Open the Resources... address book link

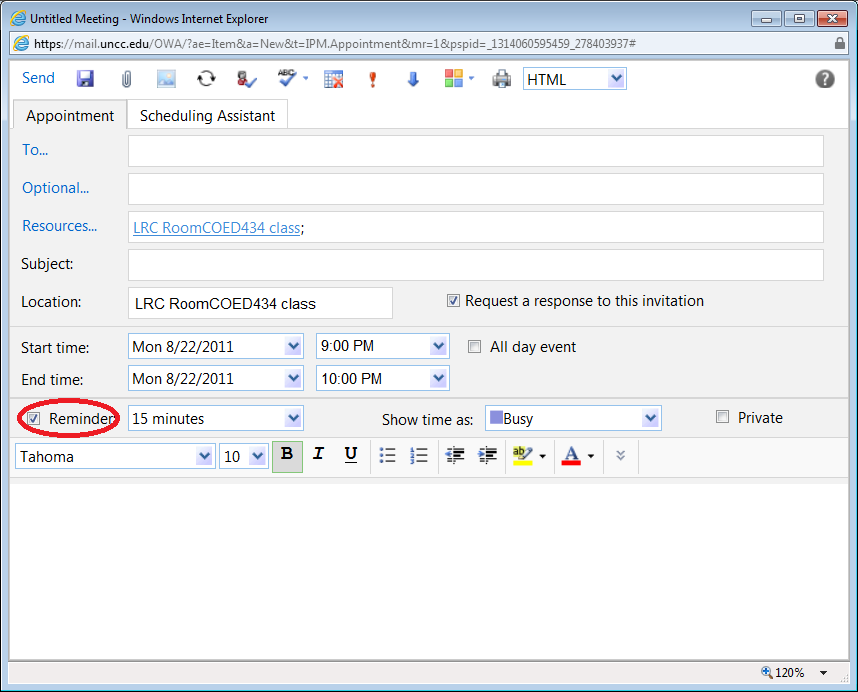[x=59, y=226]
